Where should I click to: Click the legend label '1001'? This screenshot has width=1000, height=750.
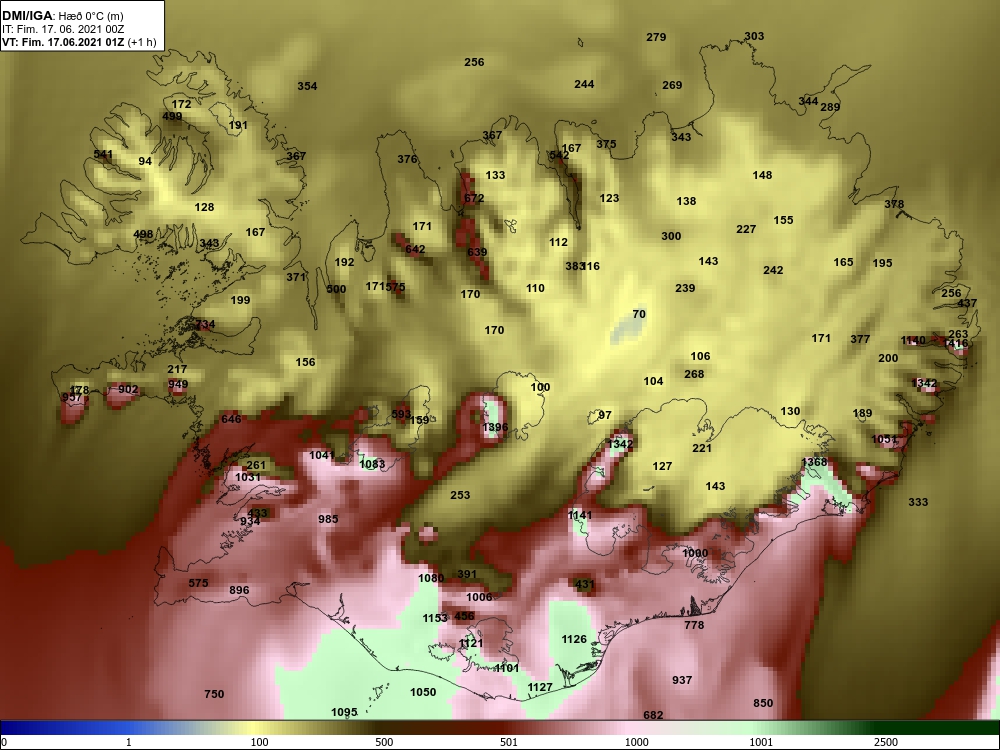tap(761, 742)
